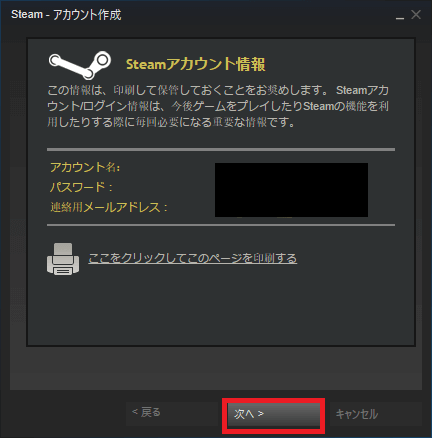The width and height of the screenshot is (432, 438).
Task: Proceed with the 次へ > button
Action: pyautogui.click(x=274, y=414)
